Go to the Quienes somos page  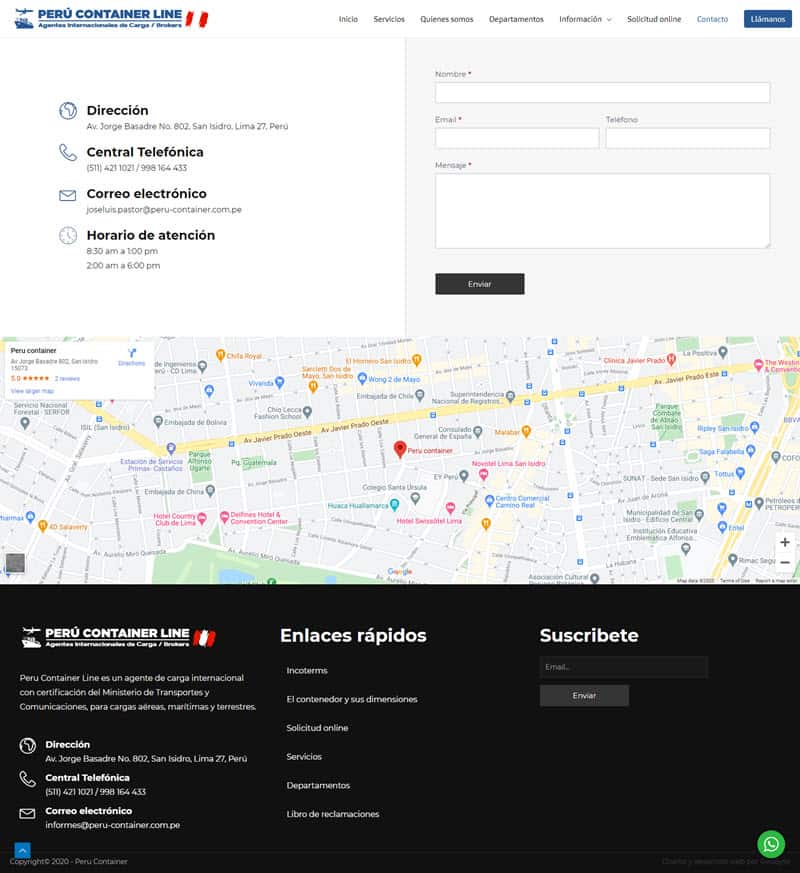pos(446,19)
